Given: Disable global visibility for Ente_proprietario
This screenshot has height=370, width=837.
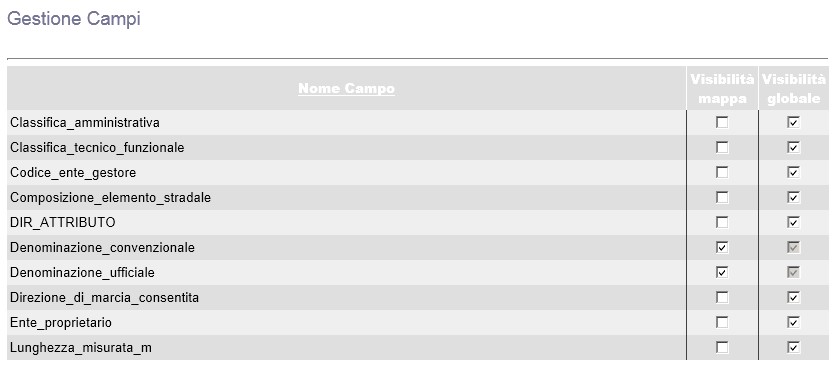Looking at the screenshot, I should coord(793,322).
